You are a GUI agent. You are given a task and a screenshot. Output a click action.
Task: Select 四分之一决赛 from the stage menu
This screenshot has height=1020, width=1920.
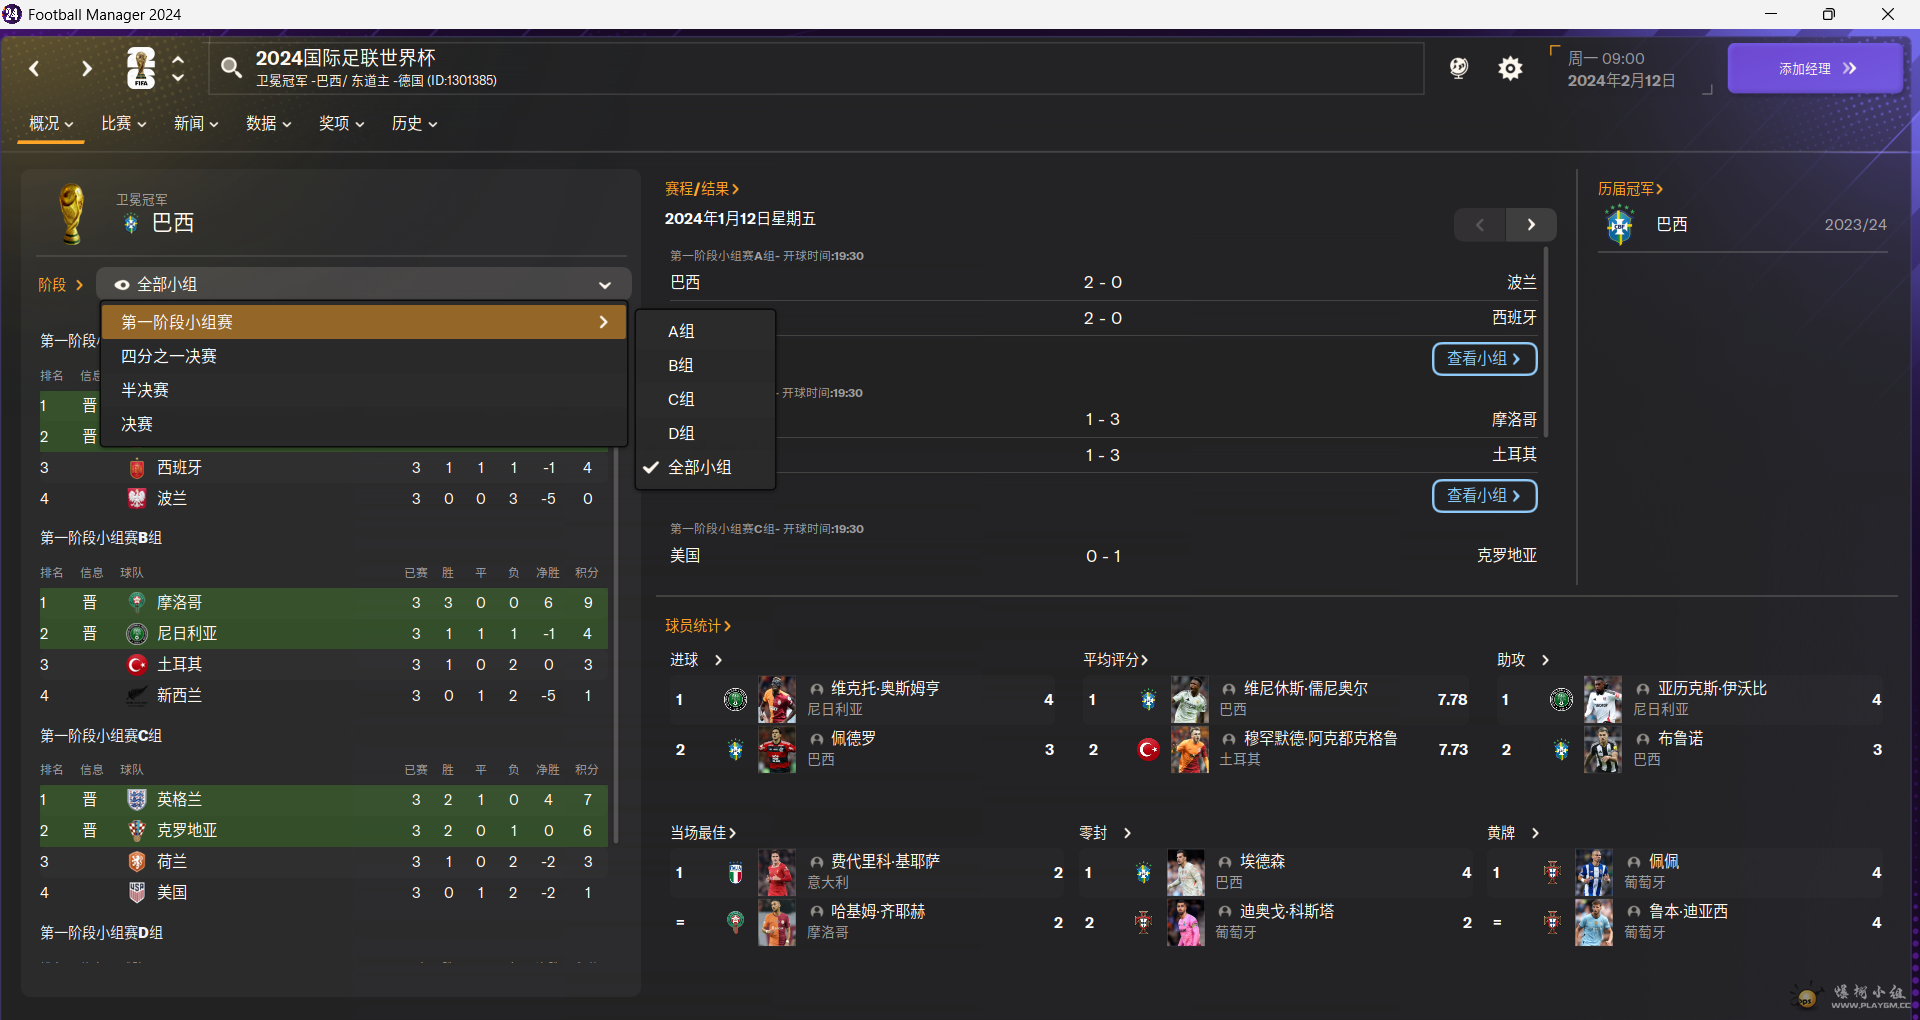click(169, 356)
